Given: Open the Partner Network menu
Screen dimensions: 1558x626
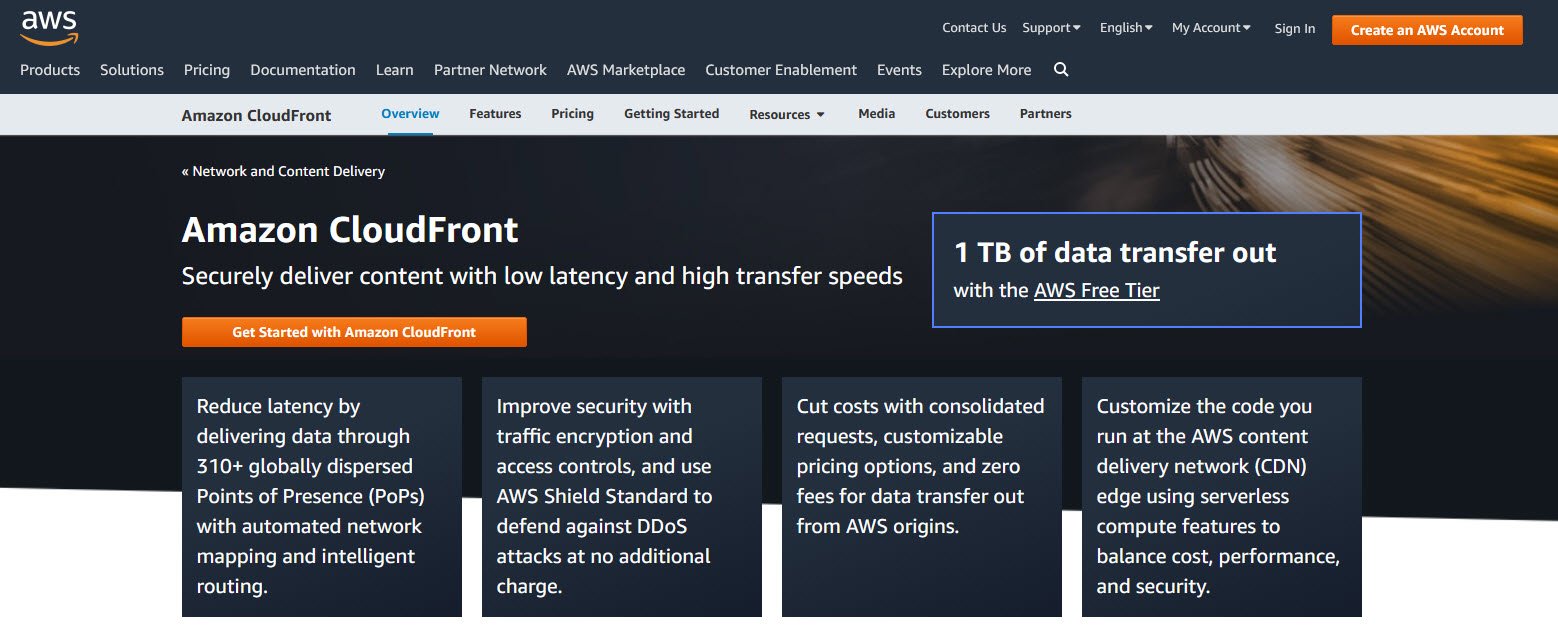Looking at the screenshot, I should [x=490, y=70].
